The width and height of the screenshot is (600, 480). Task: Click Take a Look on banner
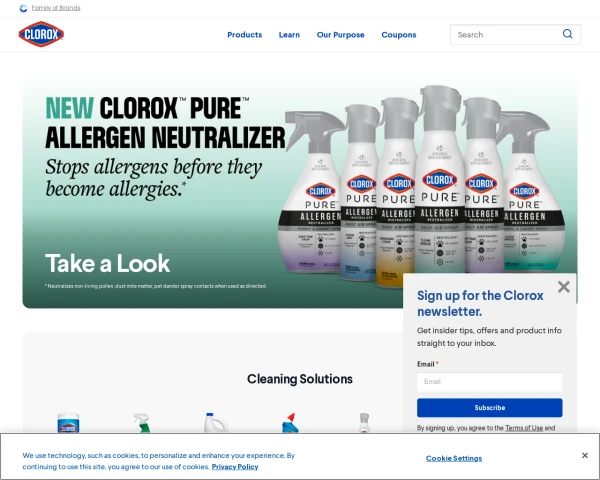[108, 263]
